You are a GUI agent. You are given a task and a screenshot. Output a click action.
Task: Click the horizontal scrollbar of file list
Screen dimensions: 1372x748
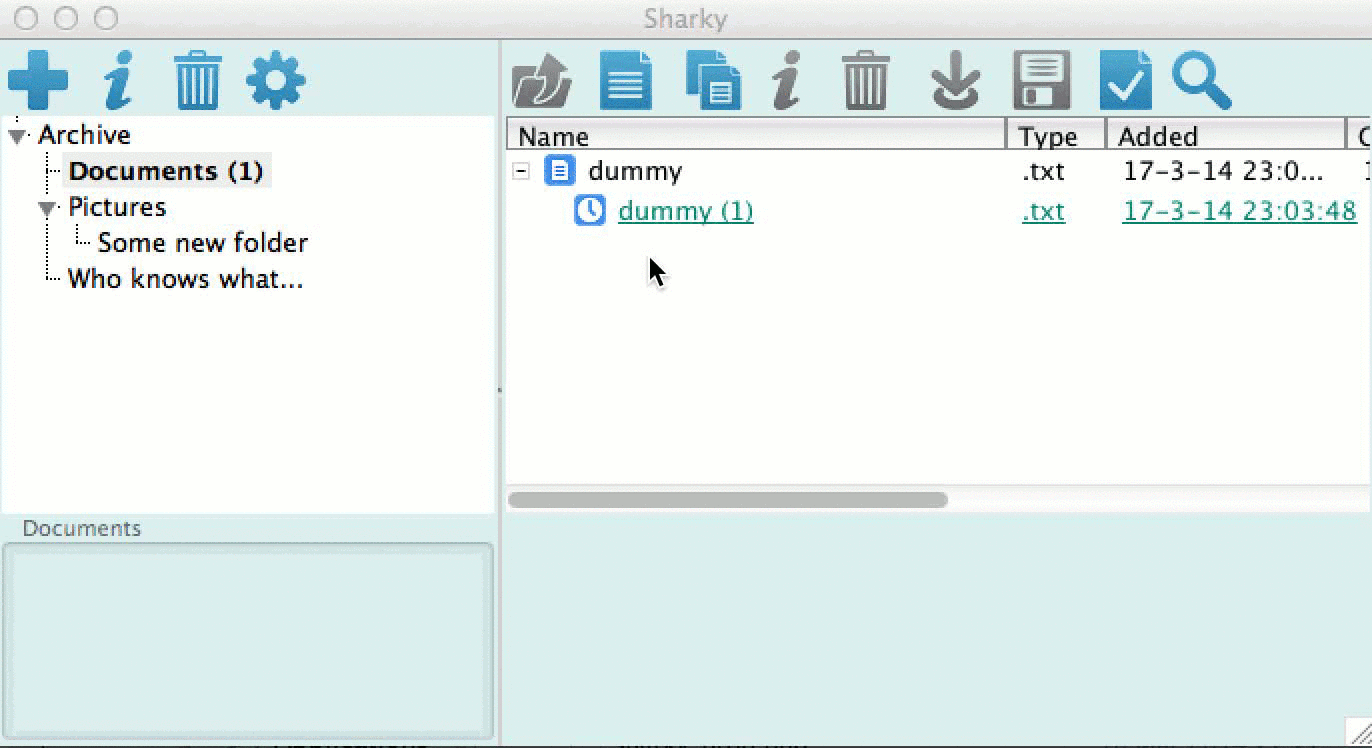click(x=727, y=499)
